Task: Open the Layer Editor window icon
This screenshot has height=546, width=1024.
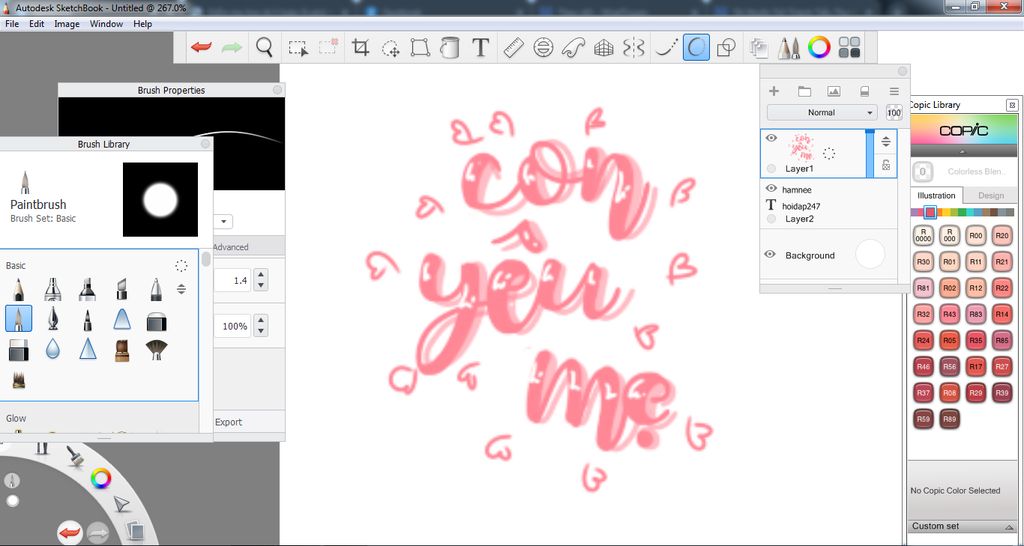Action: pyautogui.click(x=759, y=48)
